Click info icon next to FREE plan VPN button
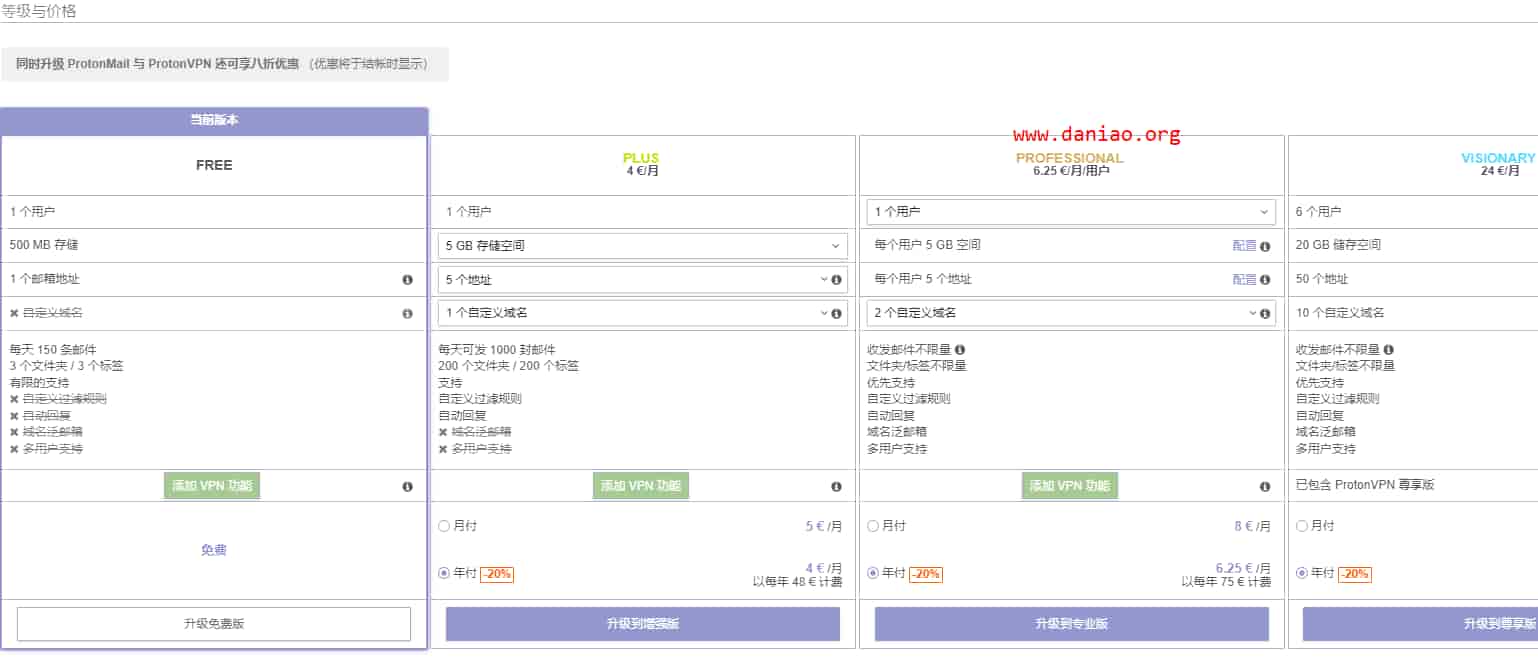The image size is (1538, 658). 407,487
